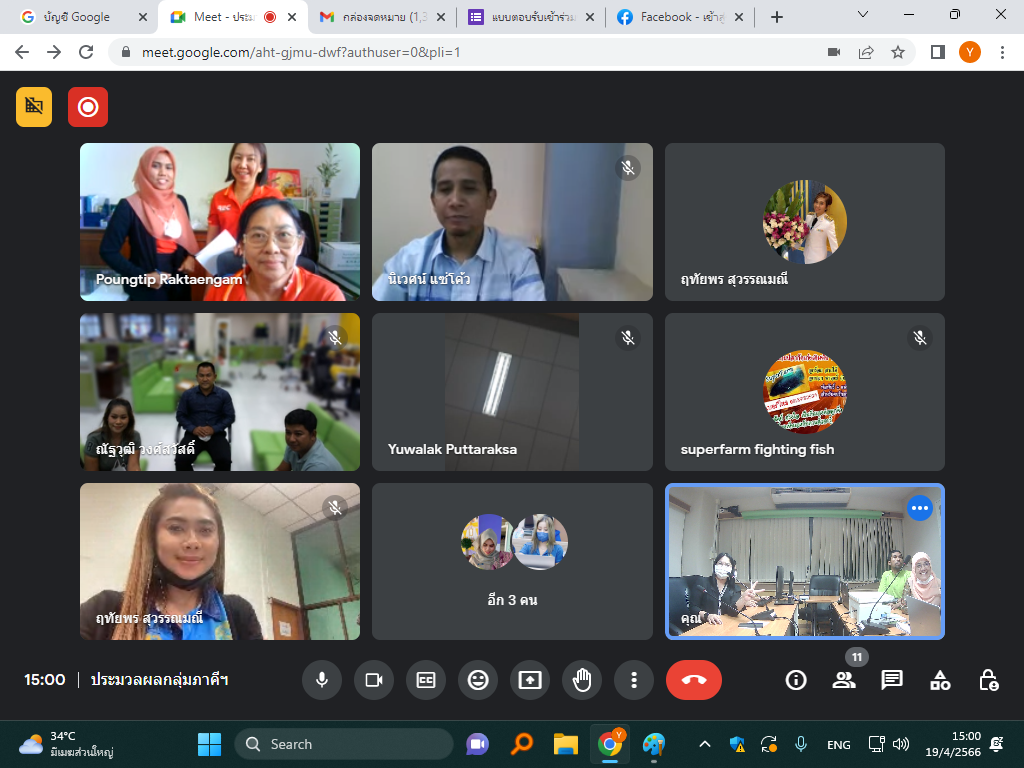Click the red recording indicator button
This screenshot has height=768, width=1024.
point(88,107)
